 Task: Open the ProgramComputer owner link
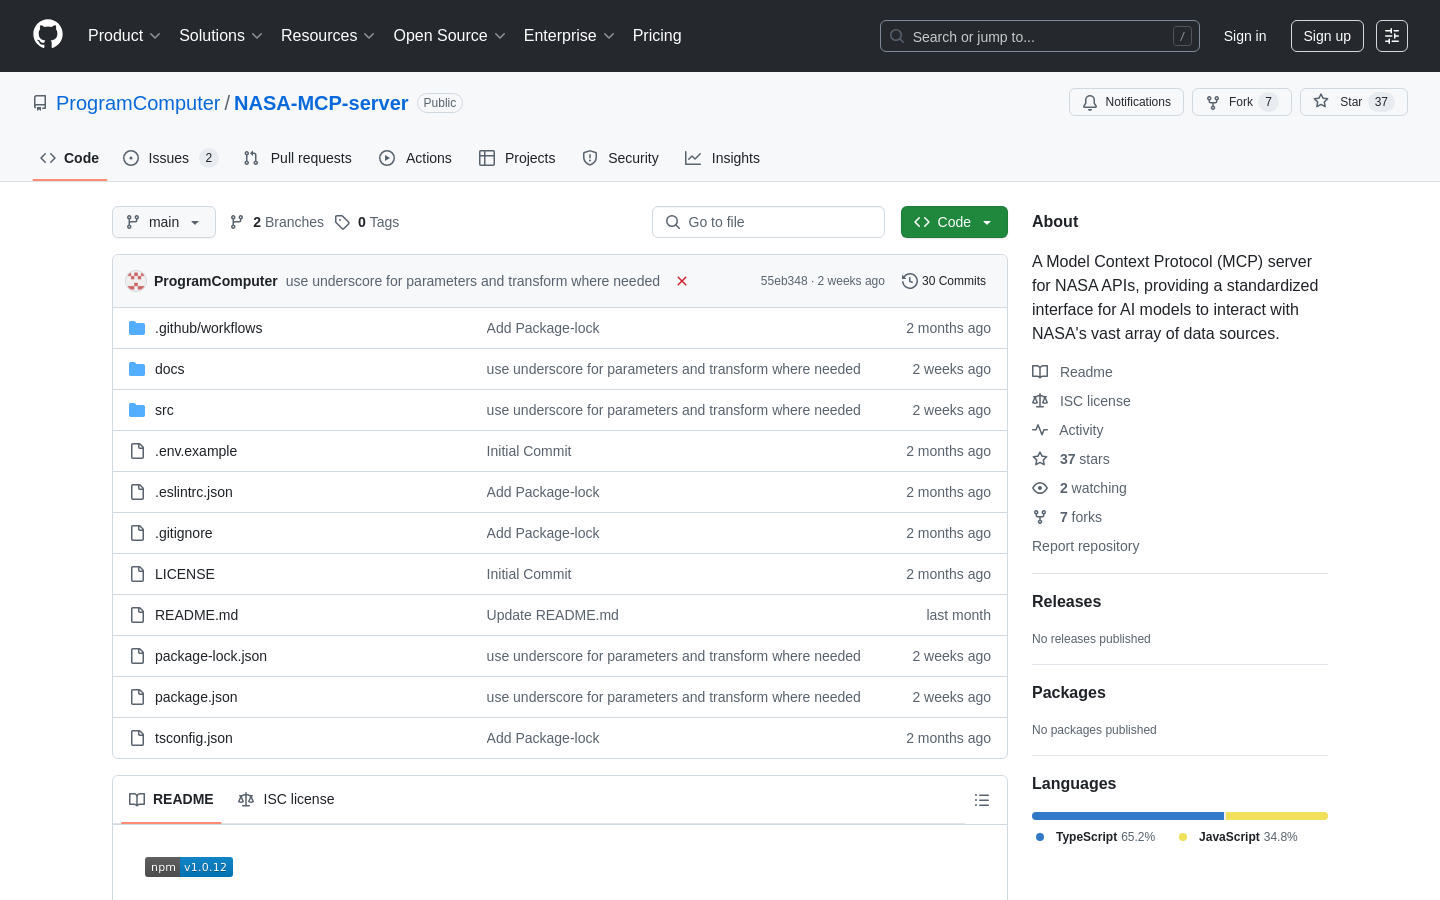tap(138, 103)
